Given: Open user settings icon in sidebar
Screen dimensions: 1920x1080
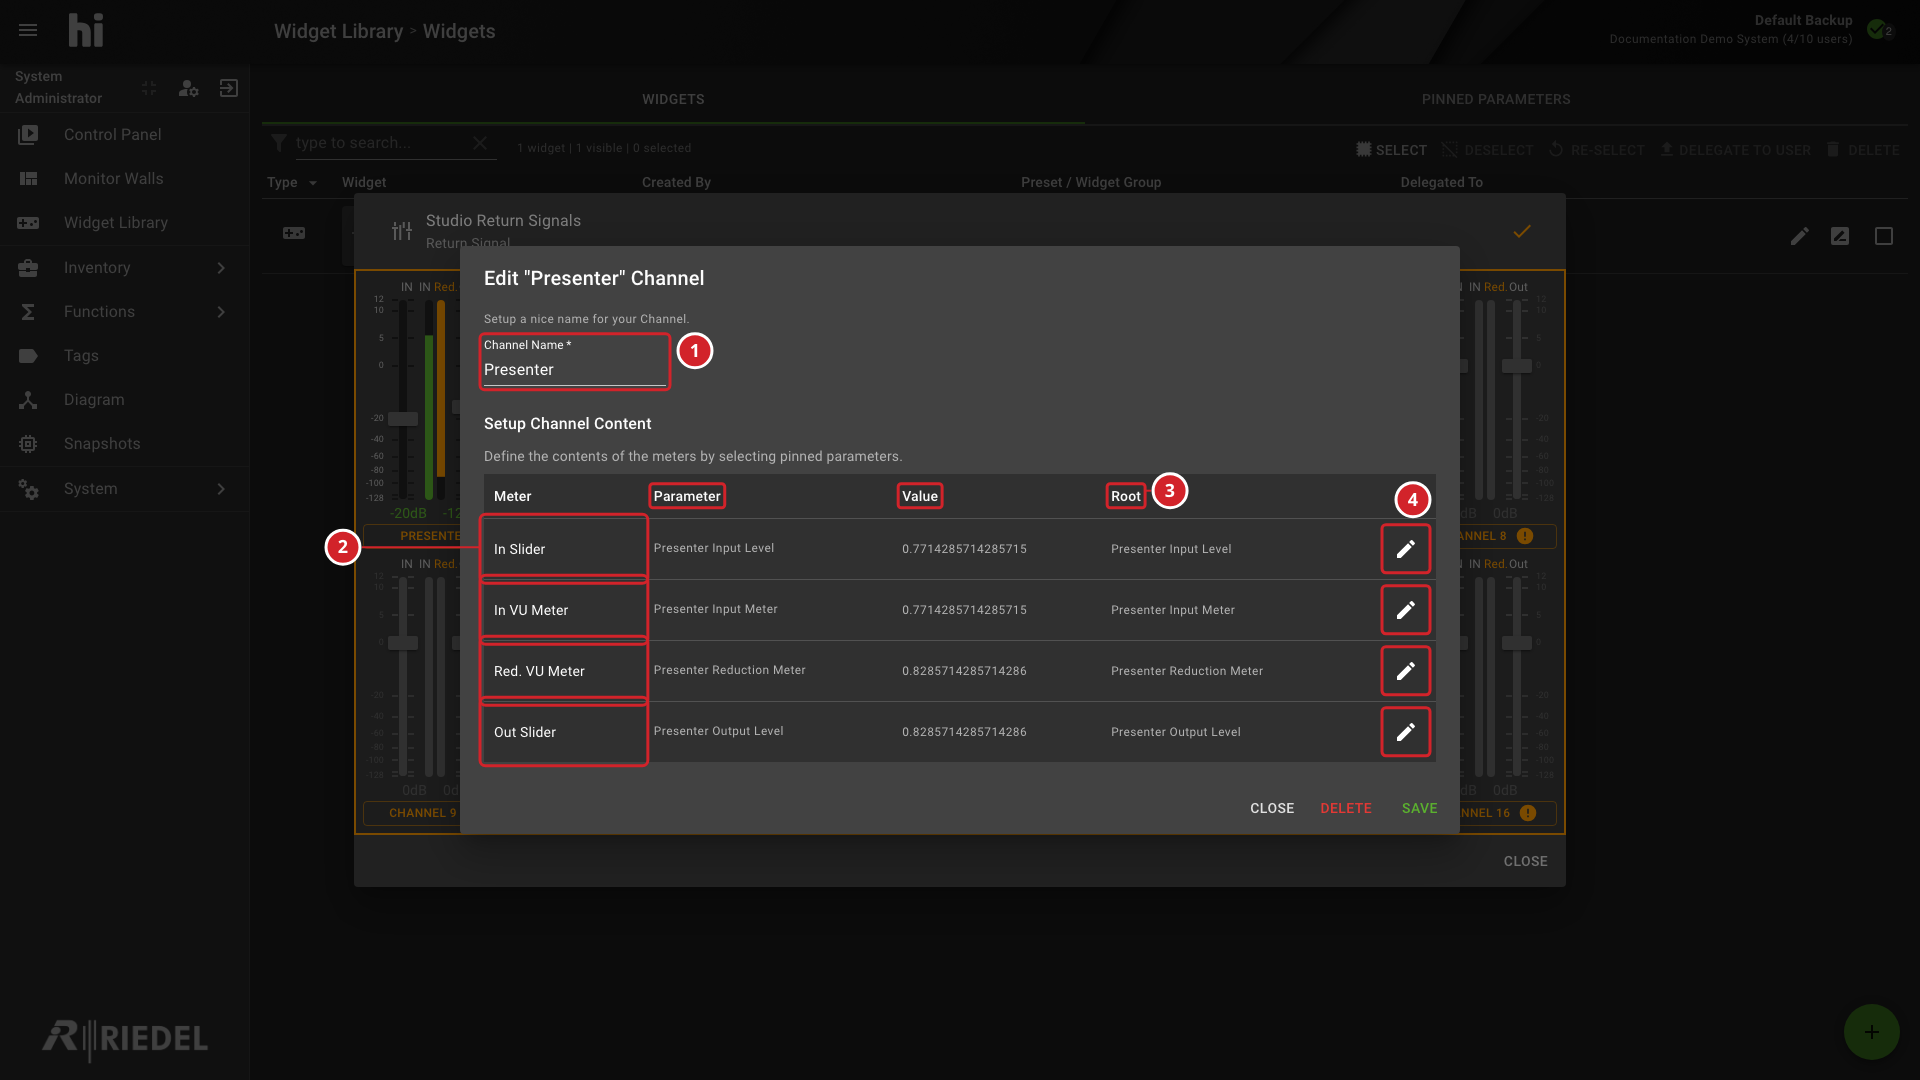Looking at the screenshot, I should click(x=188, y=88).
